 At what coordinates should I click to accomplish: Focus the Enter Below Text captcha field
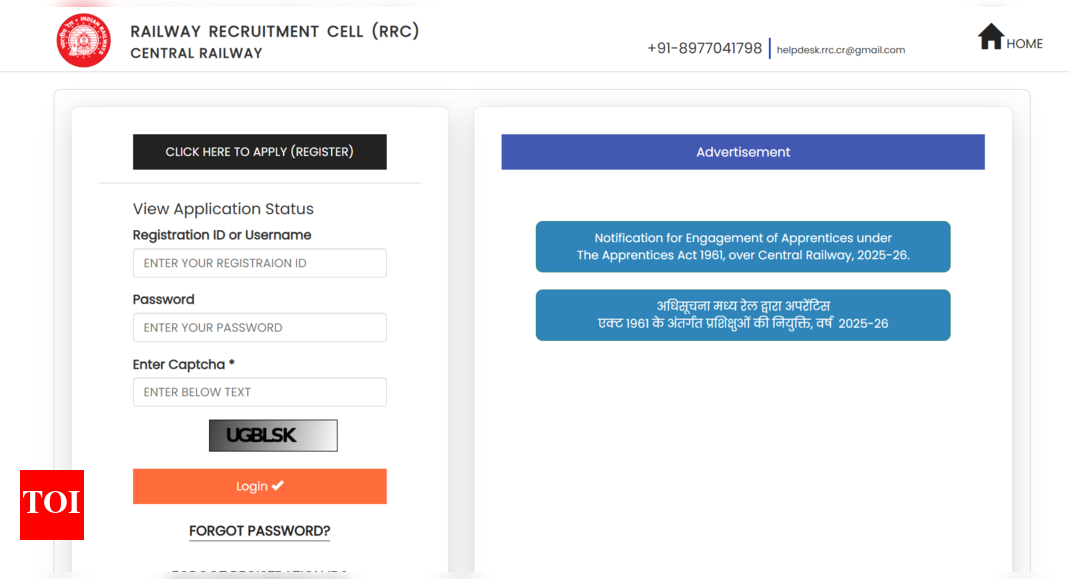pos(259,392)
